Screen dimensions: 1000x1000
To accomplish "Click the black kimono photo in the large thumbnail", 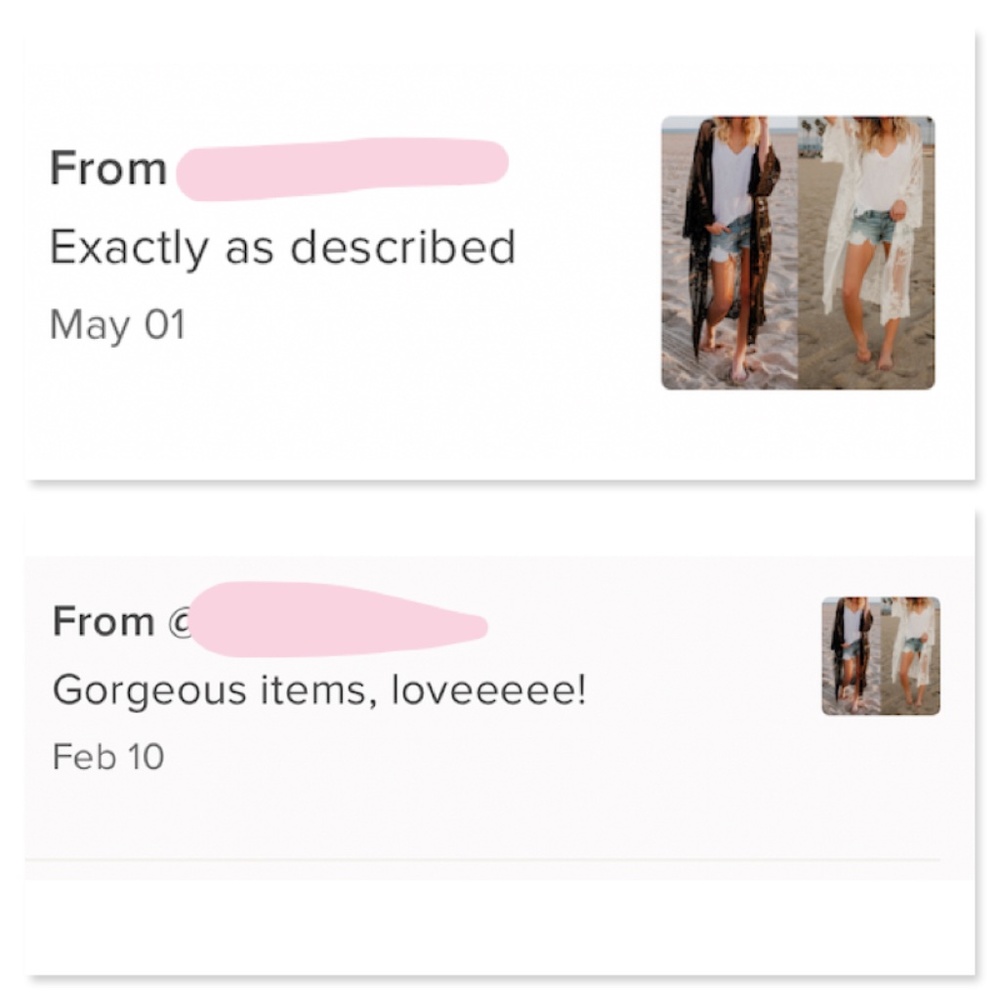I will pos(730,252).
